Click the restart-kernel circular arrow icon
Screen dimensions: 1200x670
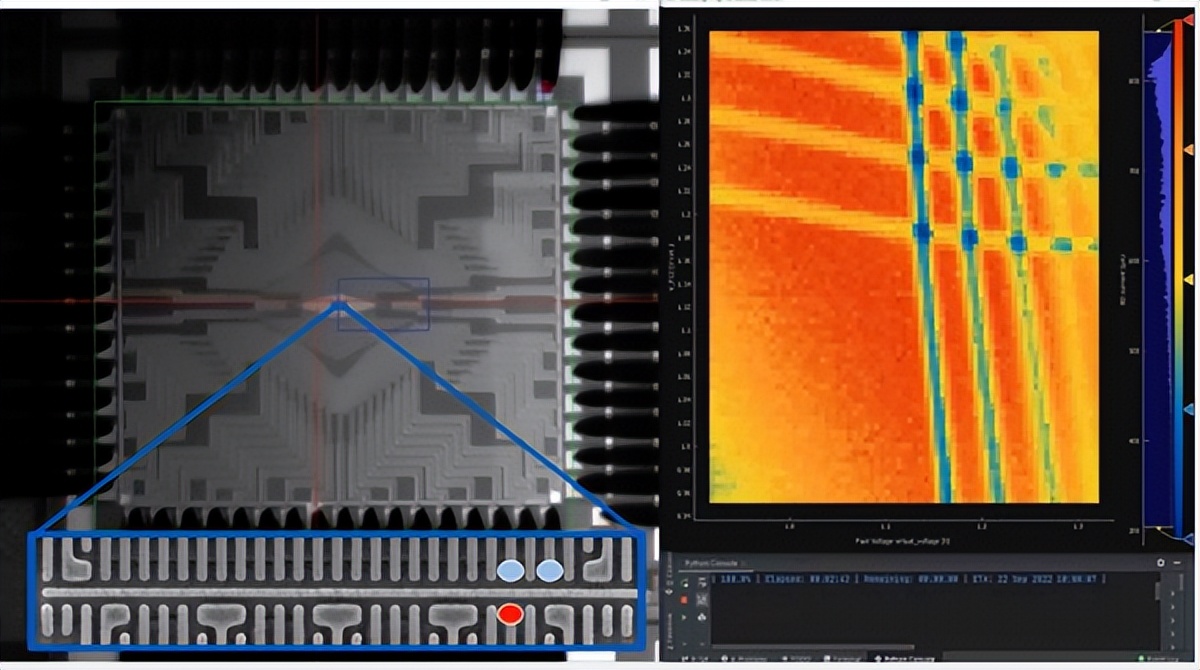point(683,581)
